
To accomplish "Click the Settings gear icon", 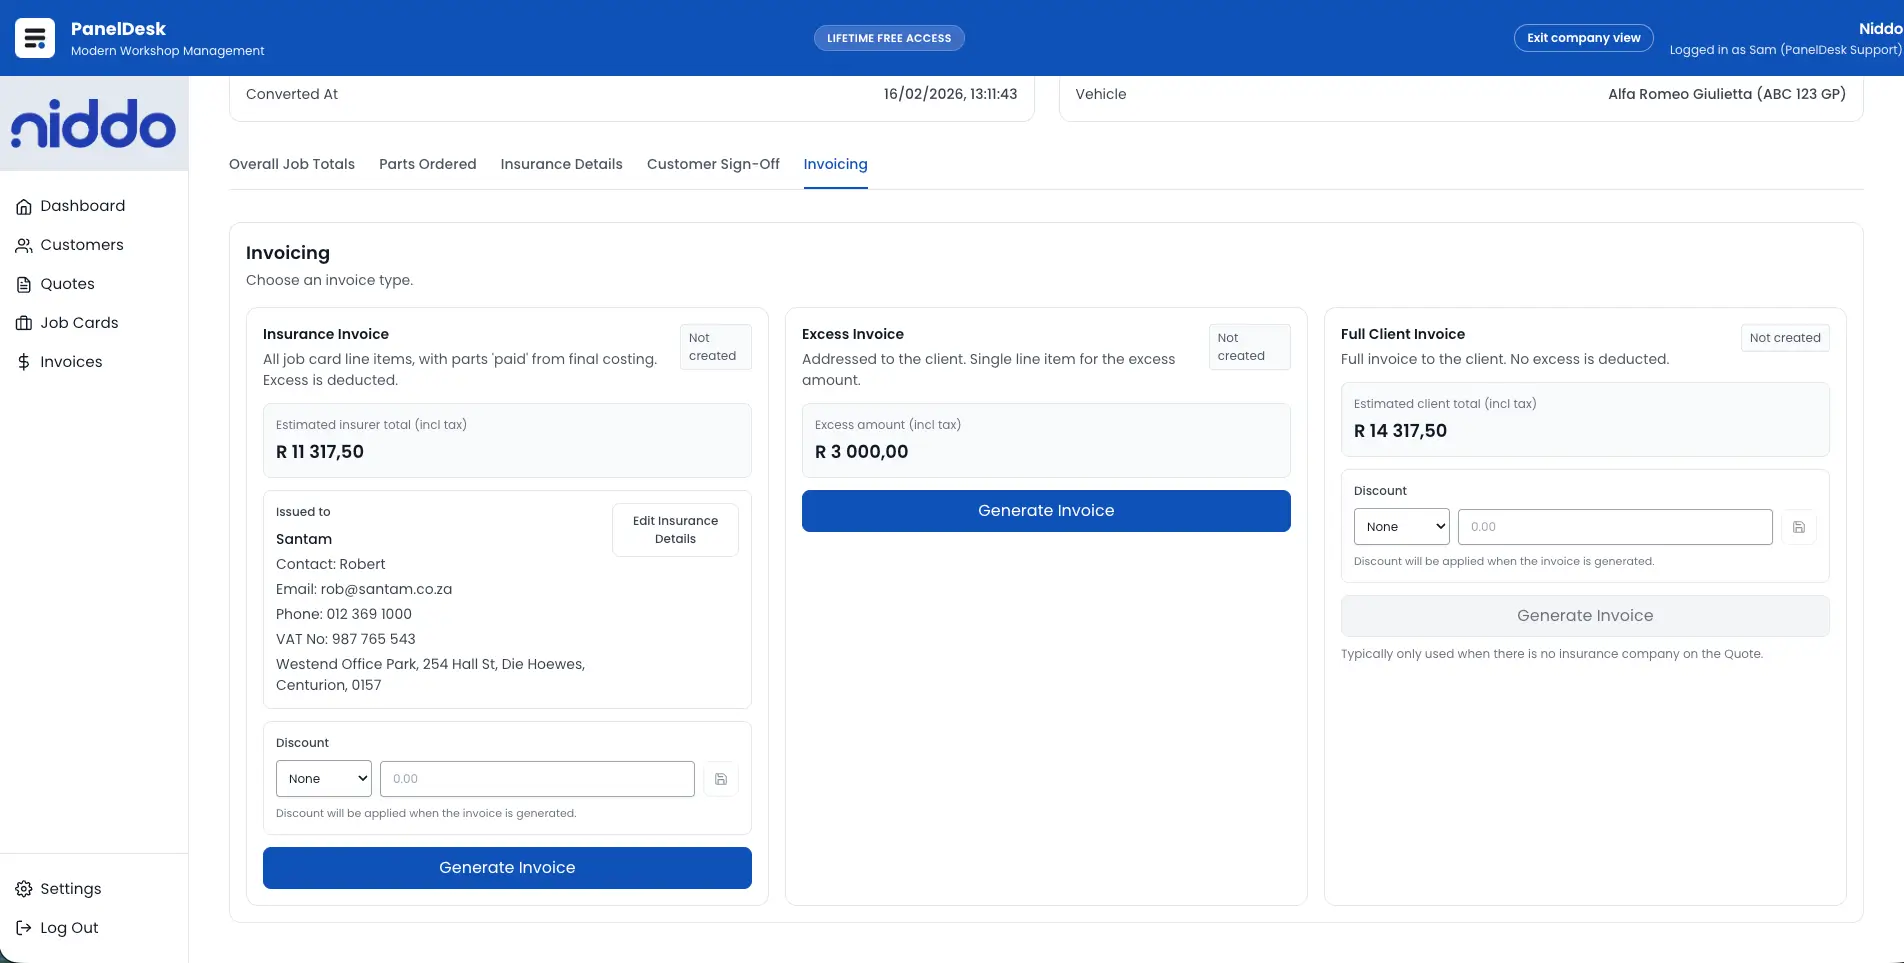I will tap(24, 888).
